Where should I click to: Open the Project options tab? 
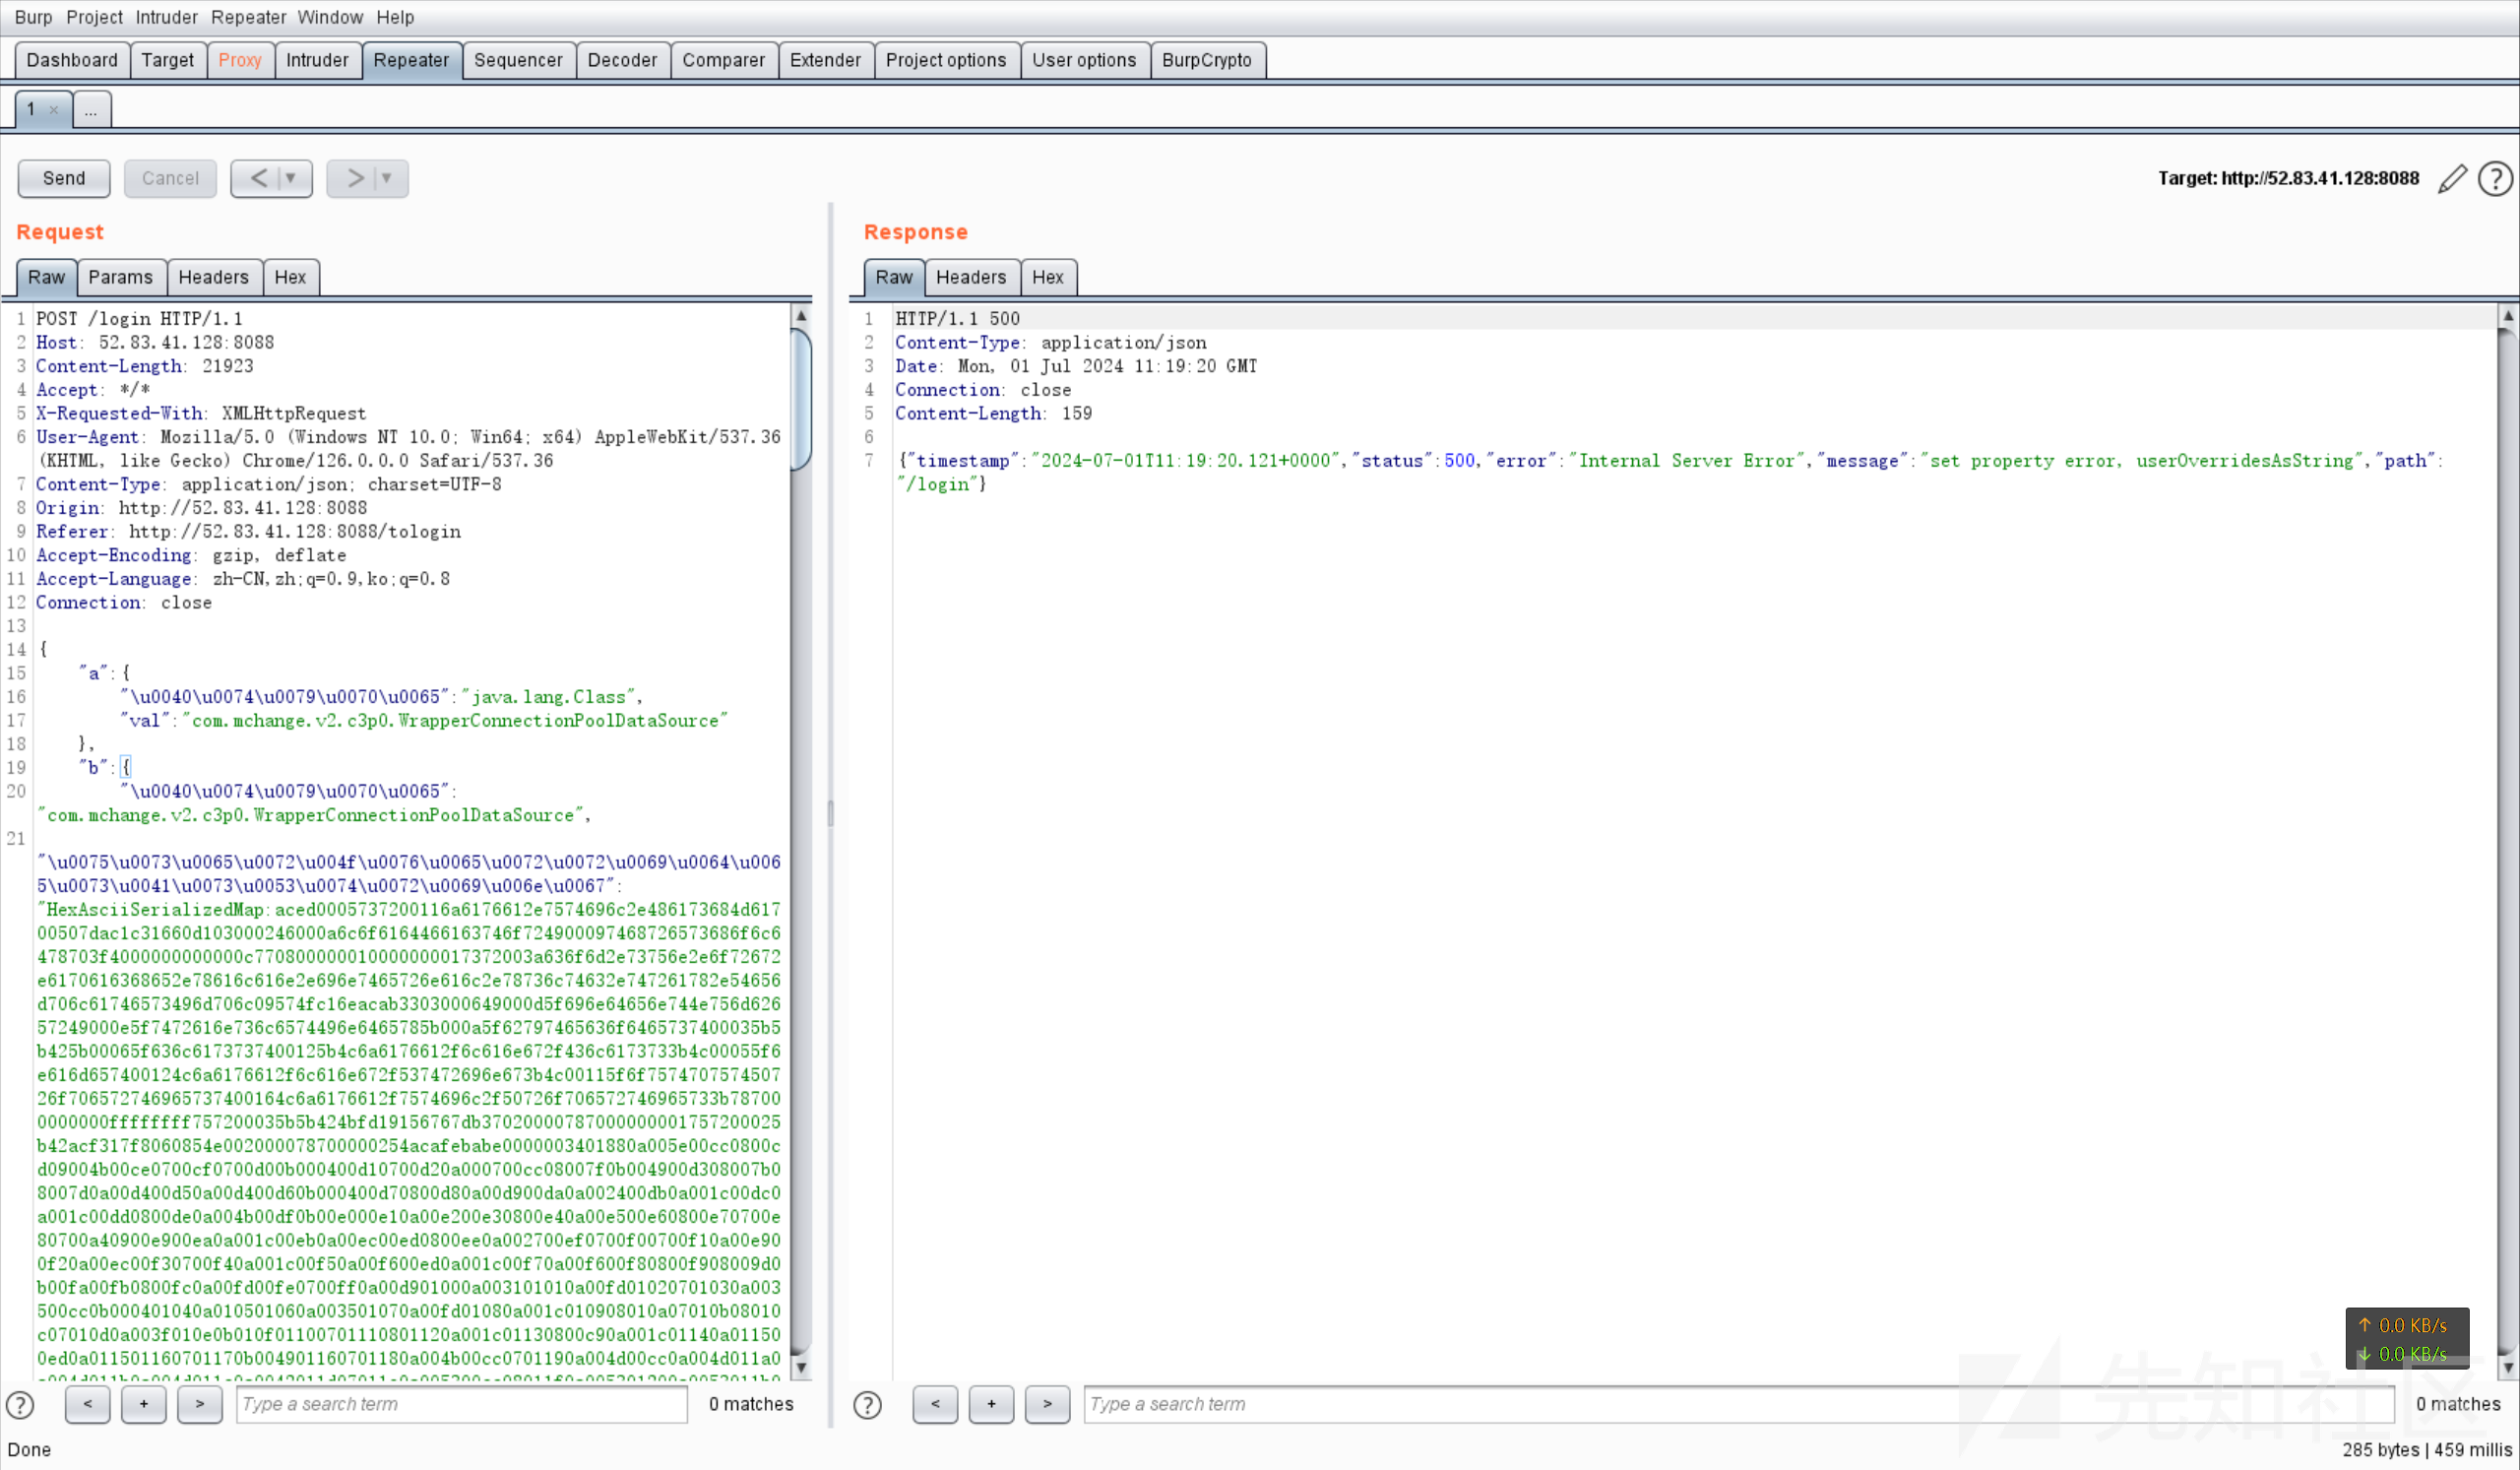[x=946, y=60]
